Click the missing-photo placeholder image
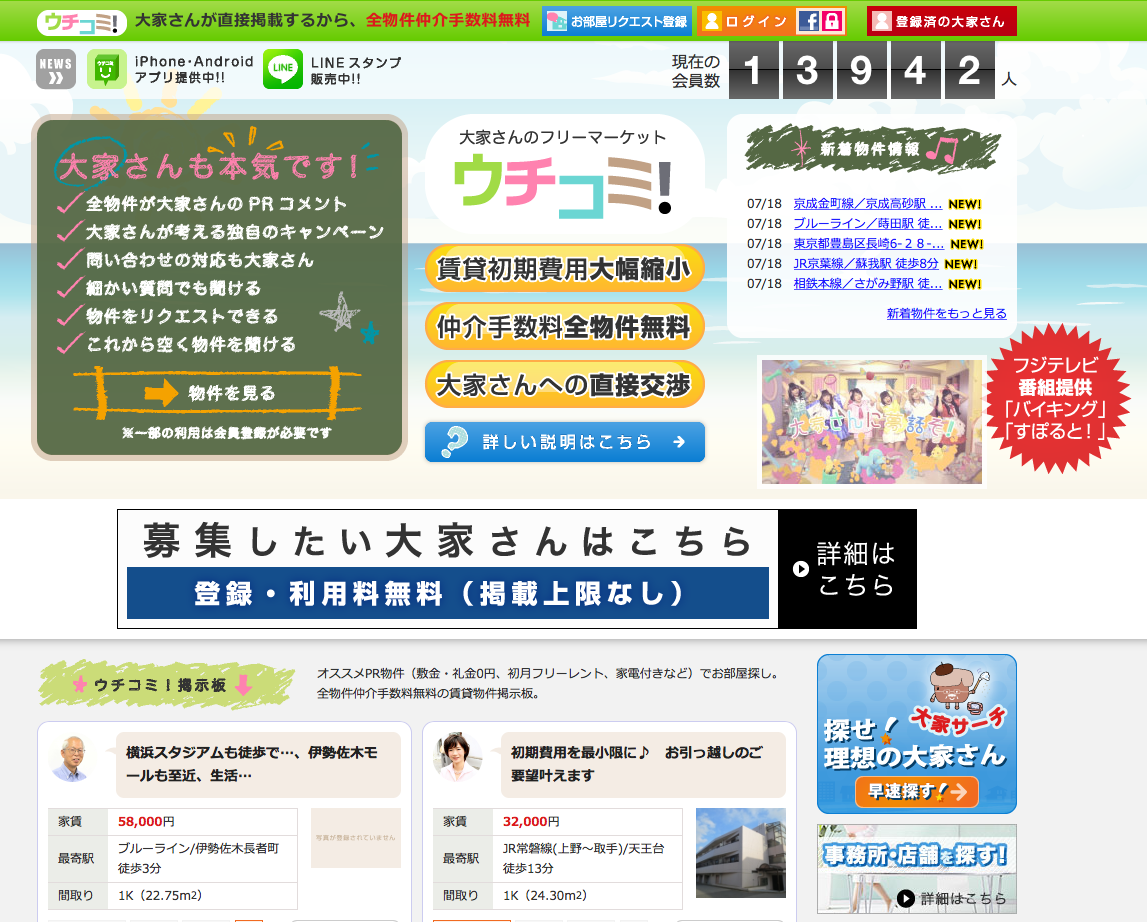The width and height of the screenshot is (1147, 922). pos(356,838)
